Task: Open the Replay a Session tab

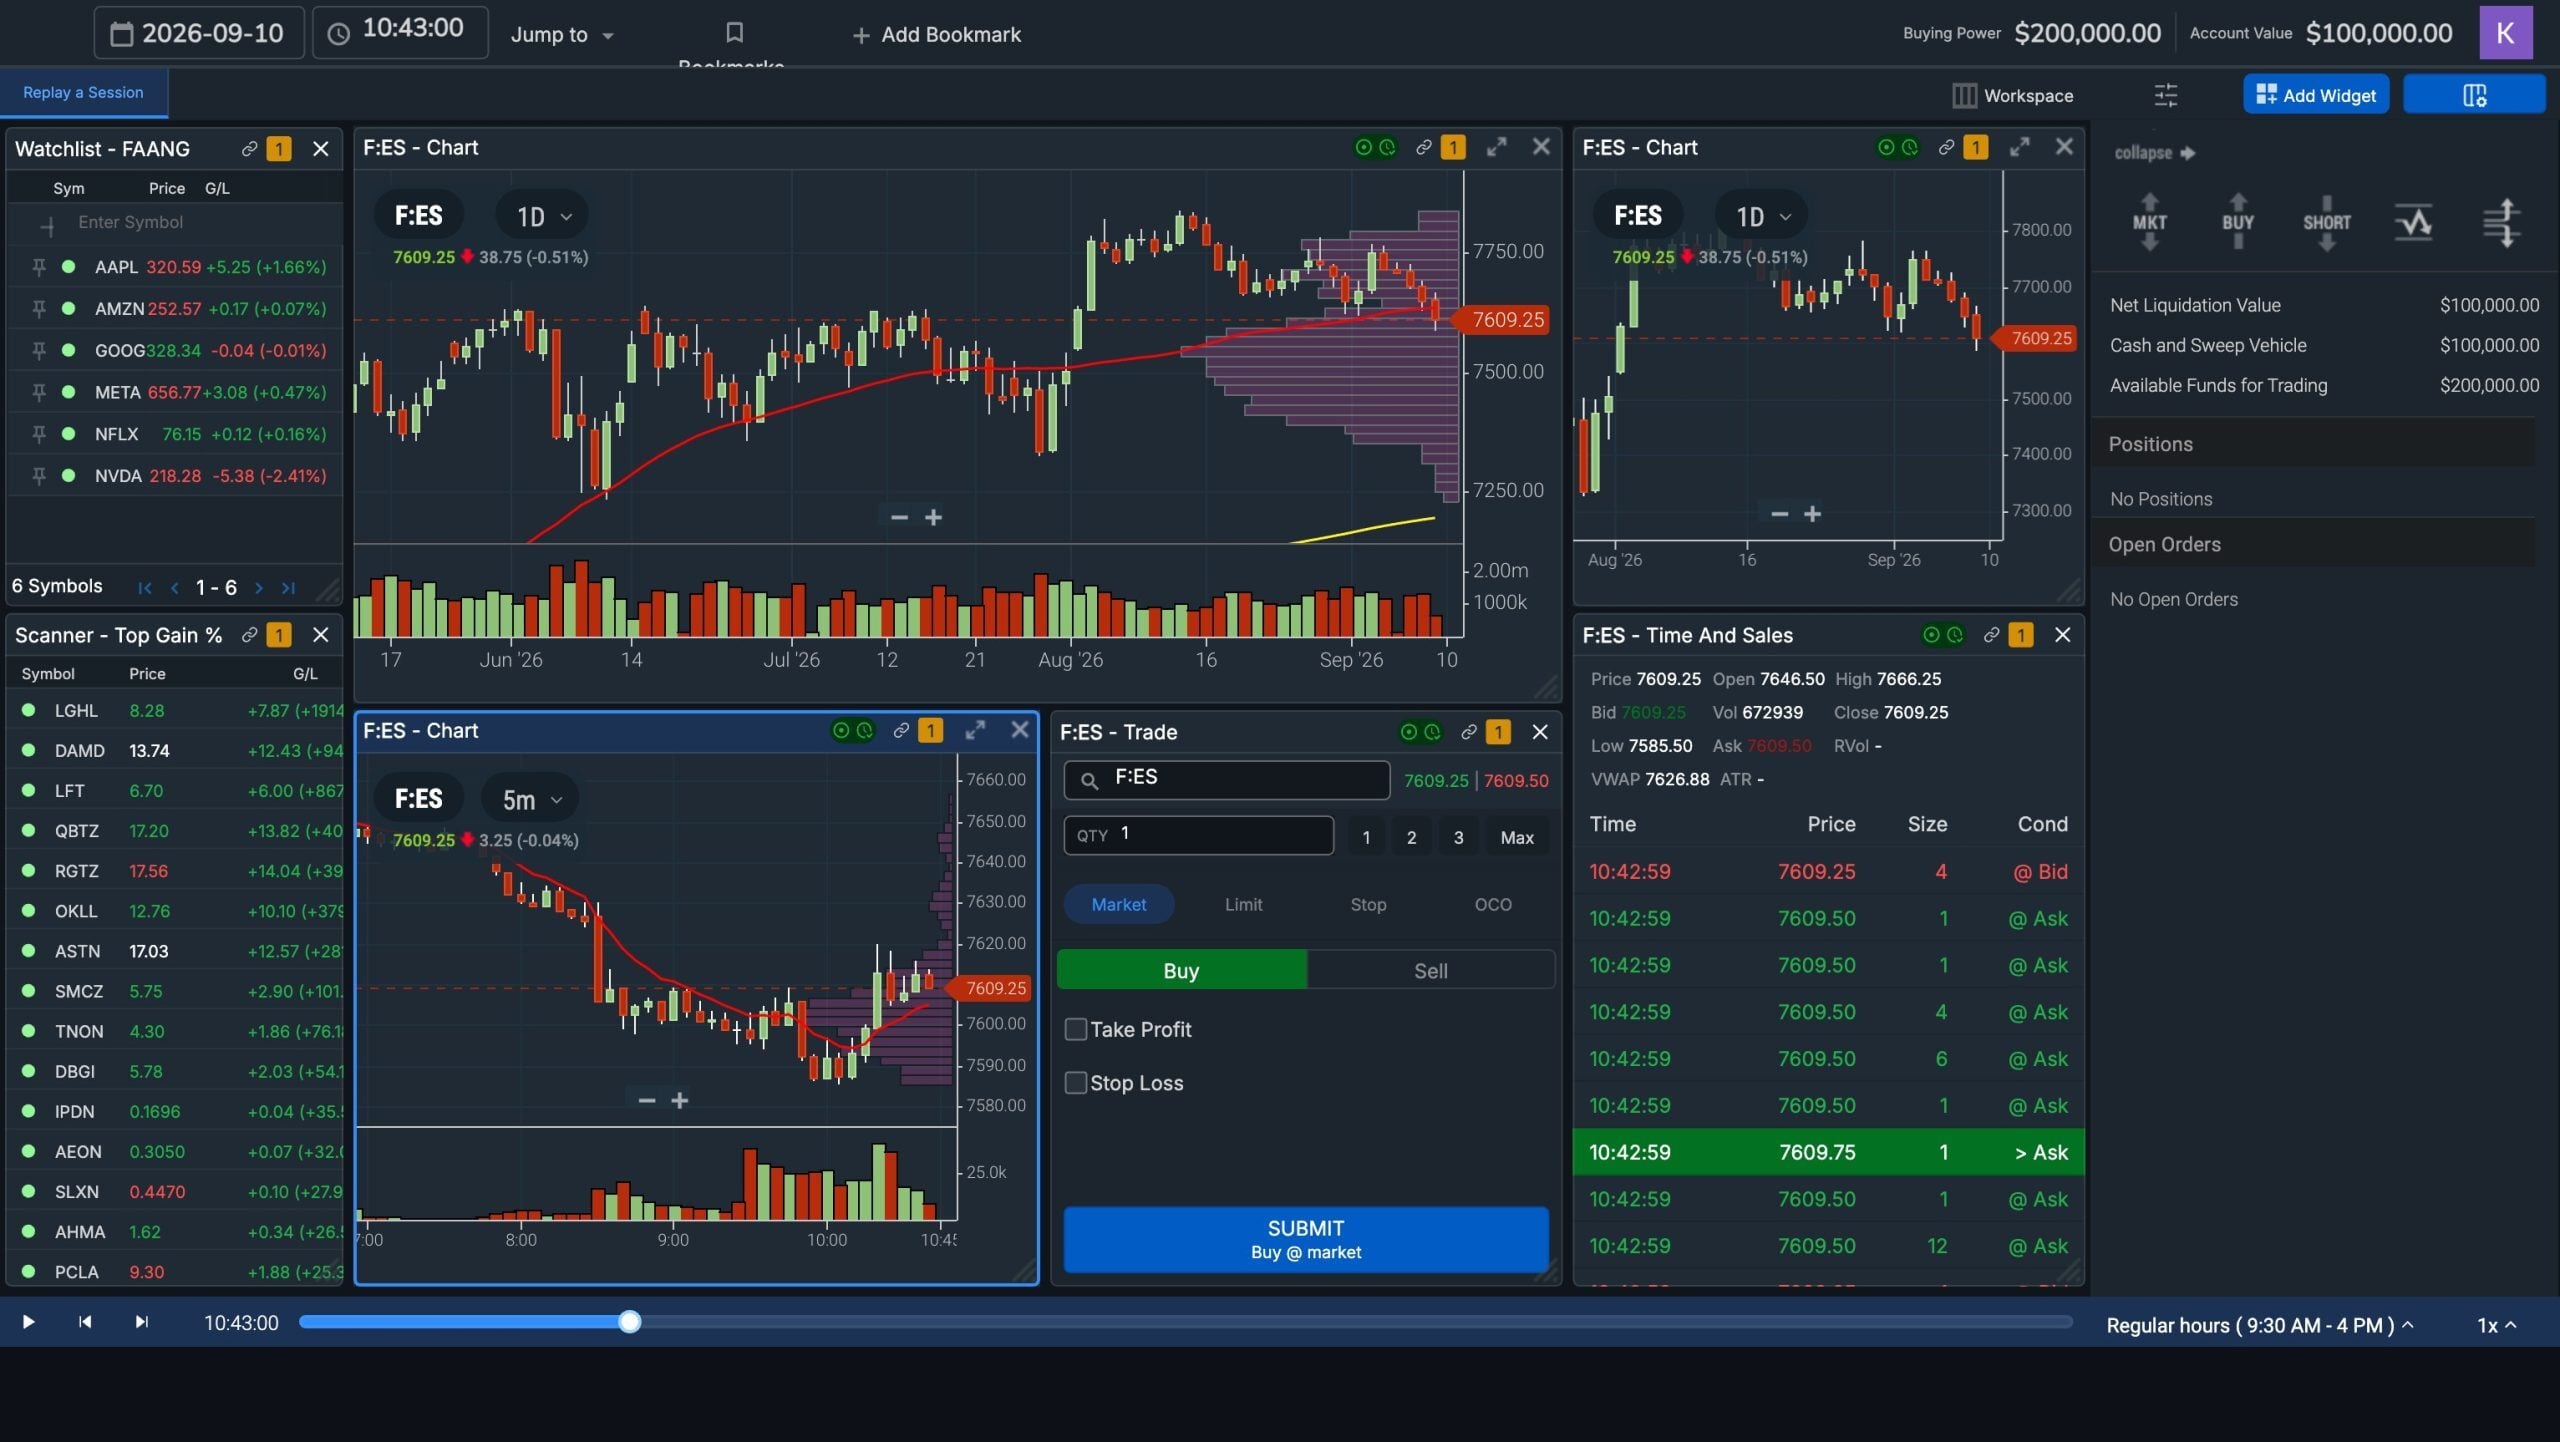Action: [x=83, y=93]
